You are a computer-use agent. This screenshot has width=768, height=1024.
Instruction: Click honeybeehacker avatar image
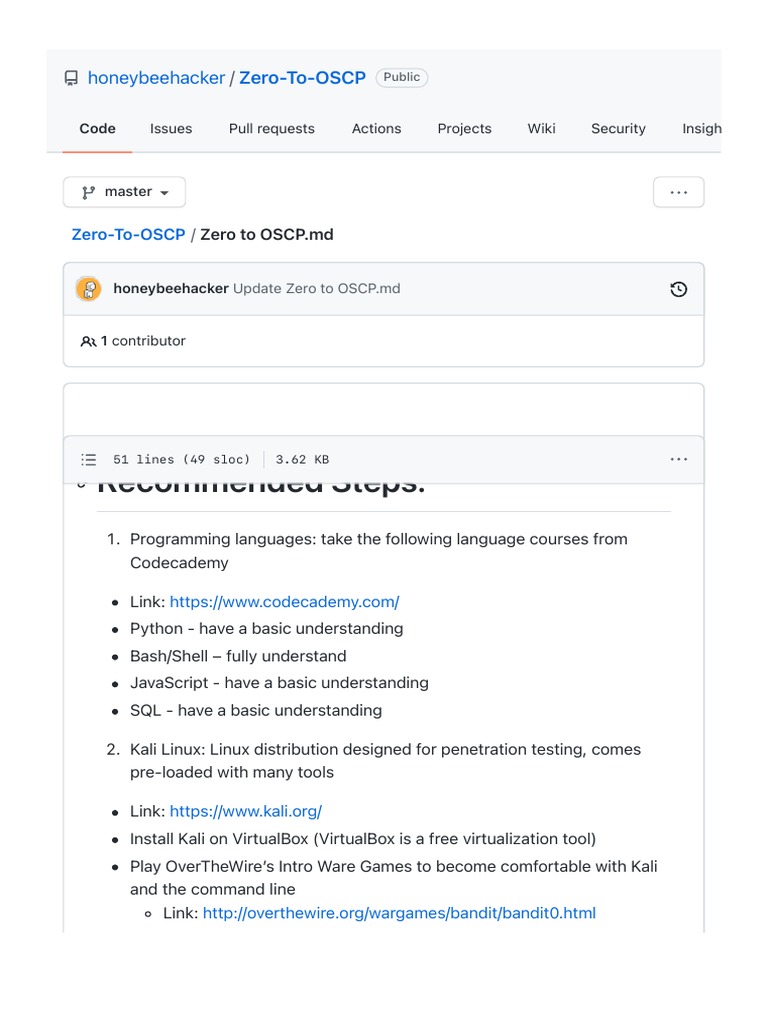pos(89,289)
